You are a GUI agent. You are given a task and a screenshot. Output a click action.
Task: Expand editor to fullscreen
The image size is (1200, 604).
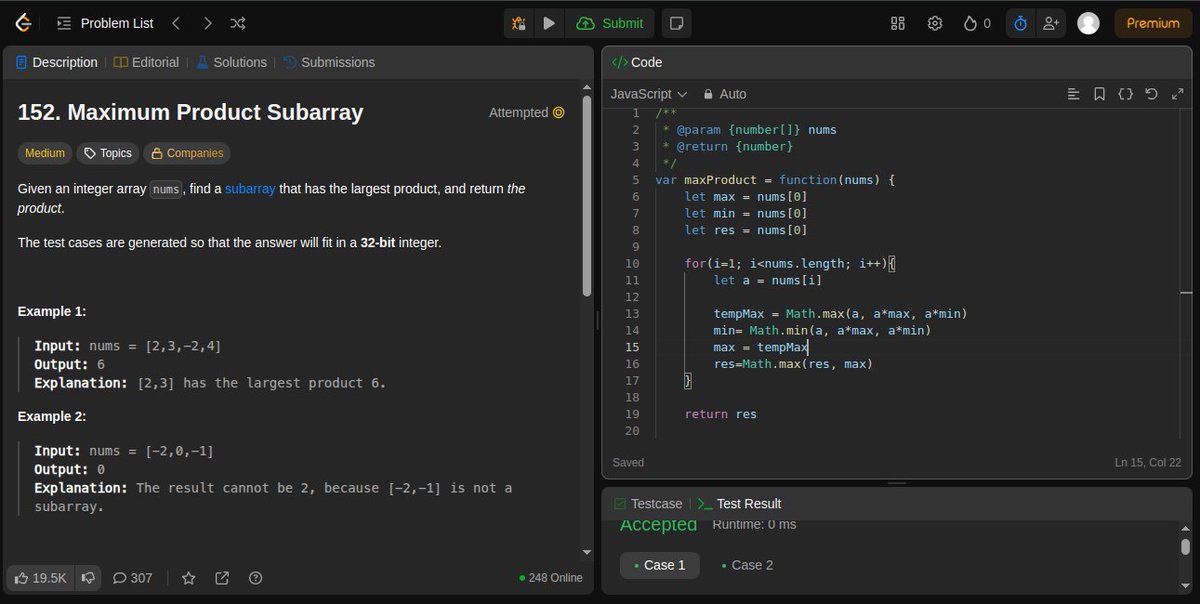pyautogui.click(x=1177, y=94)
